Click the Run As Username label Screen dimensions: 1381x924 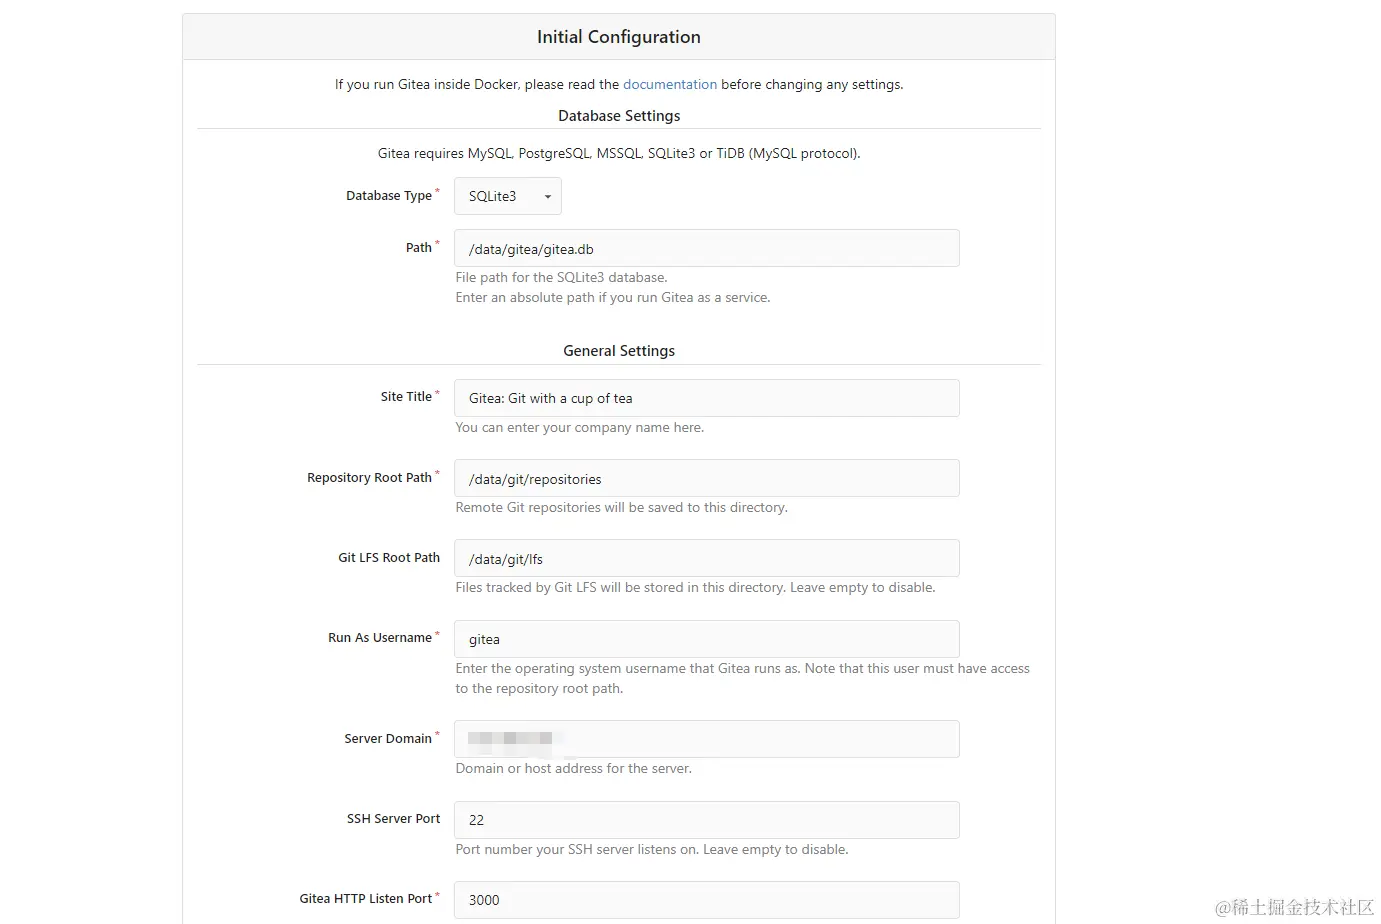[380, 638]
